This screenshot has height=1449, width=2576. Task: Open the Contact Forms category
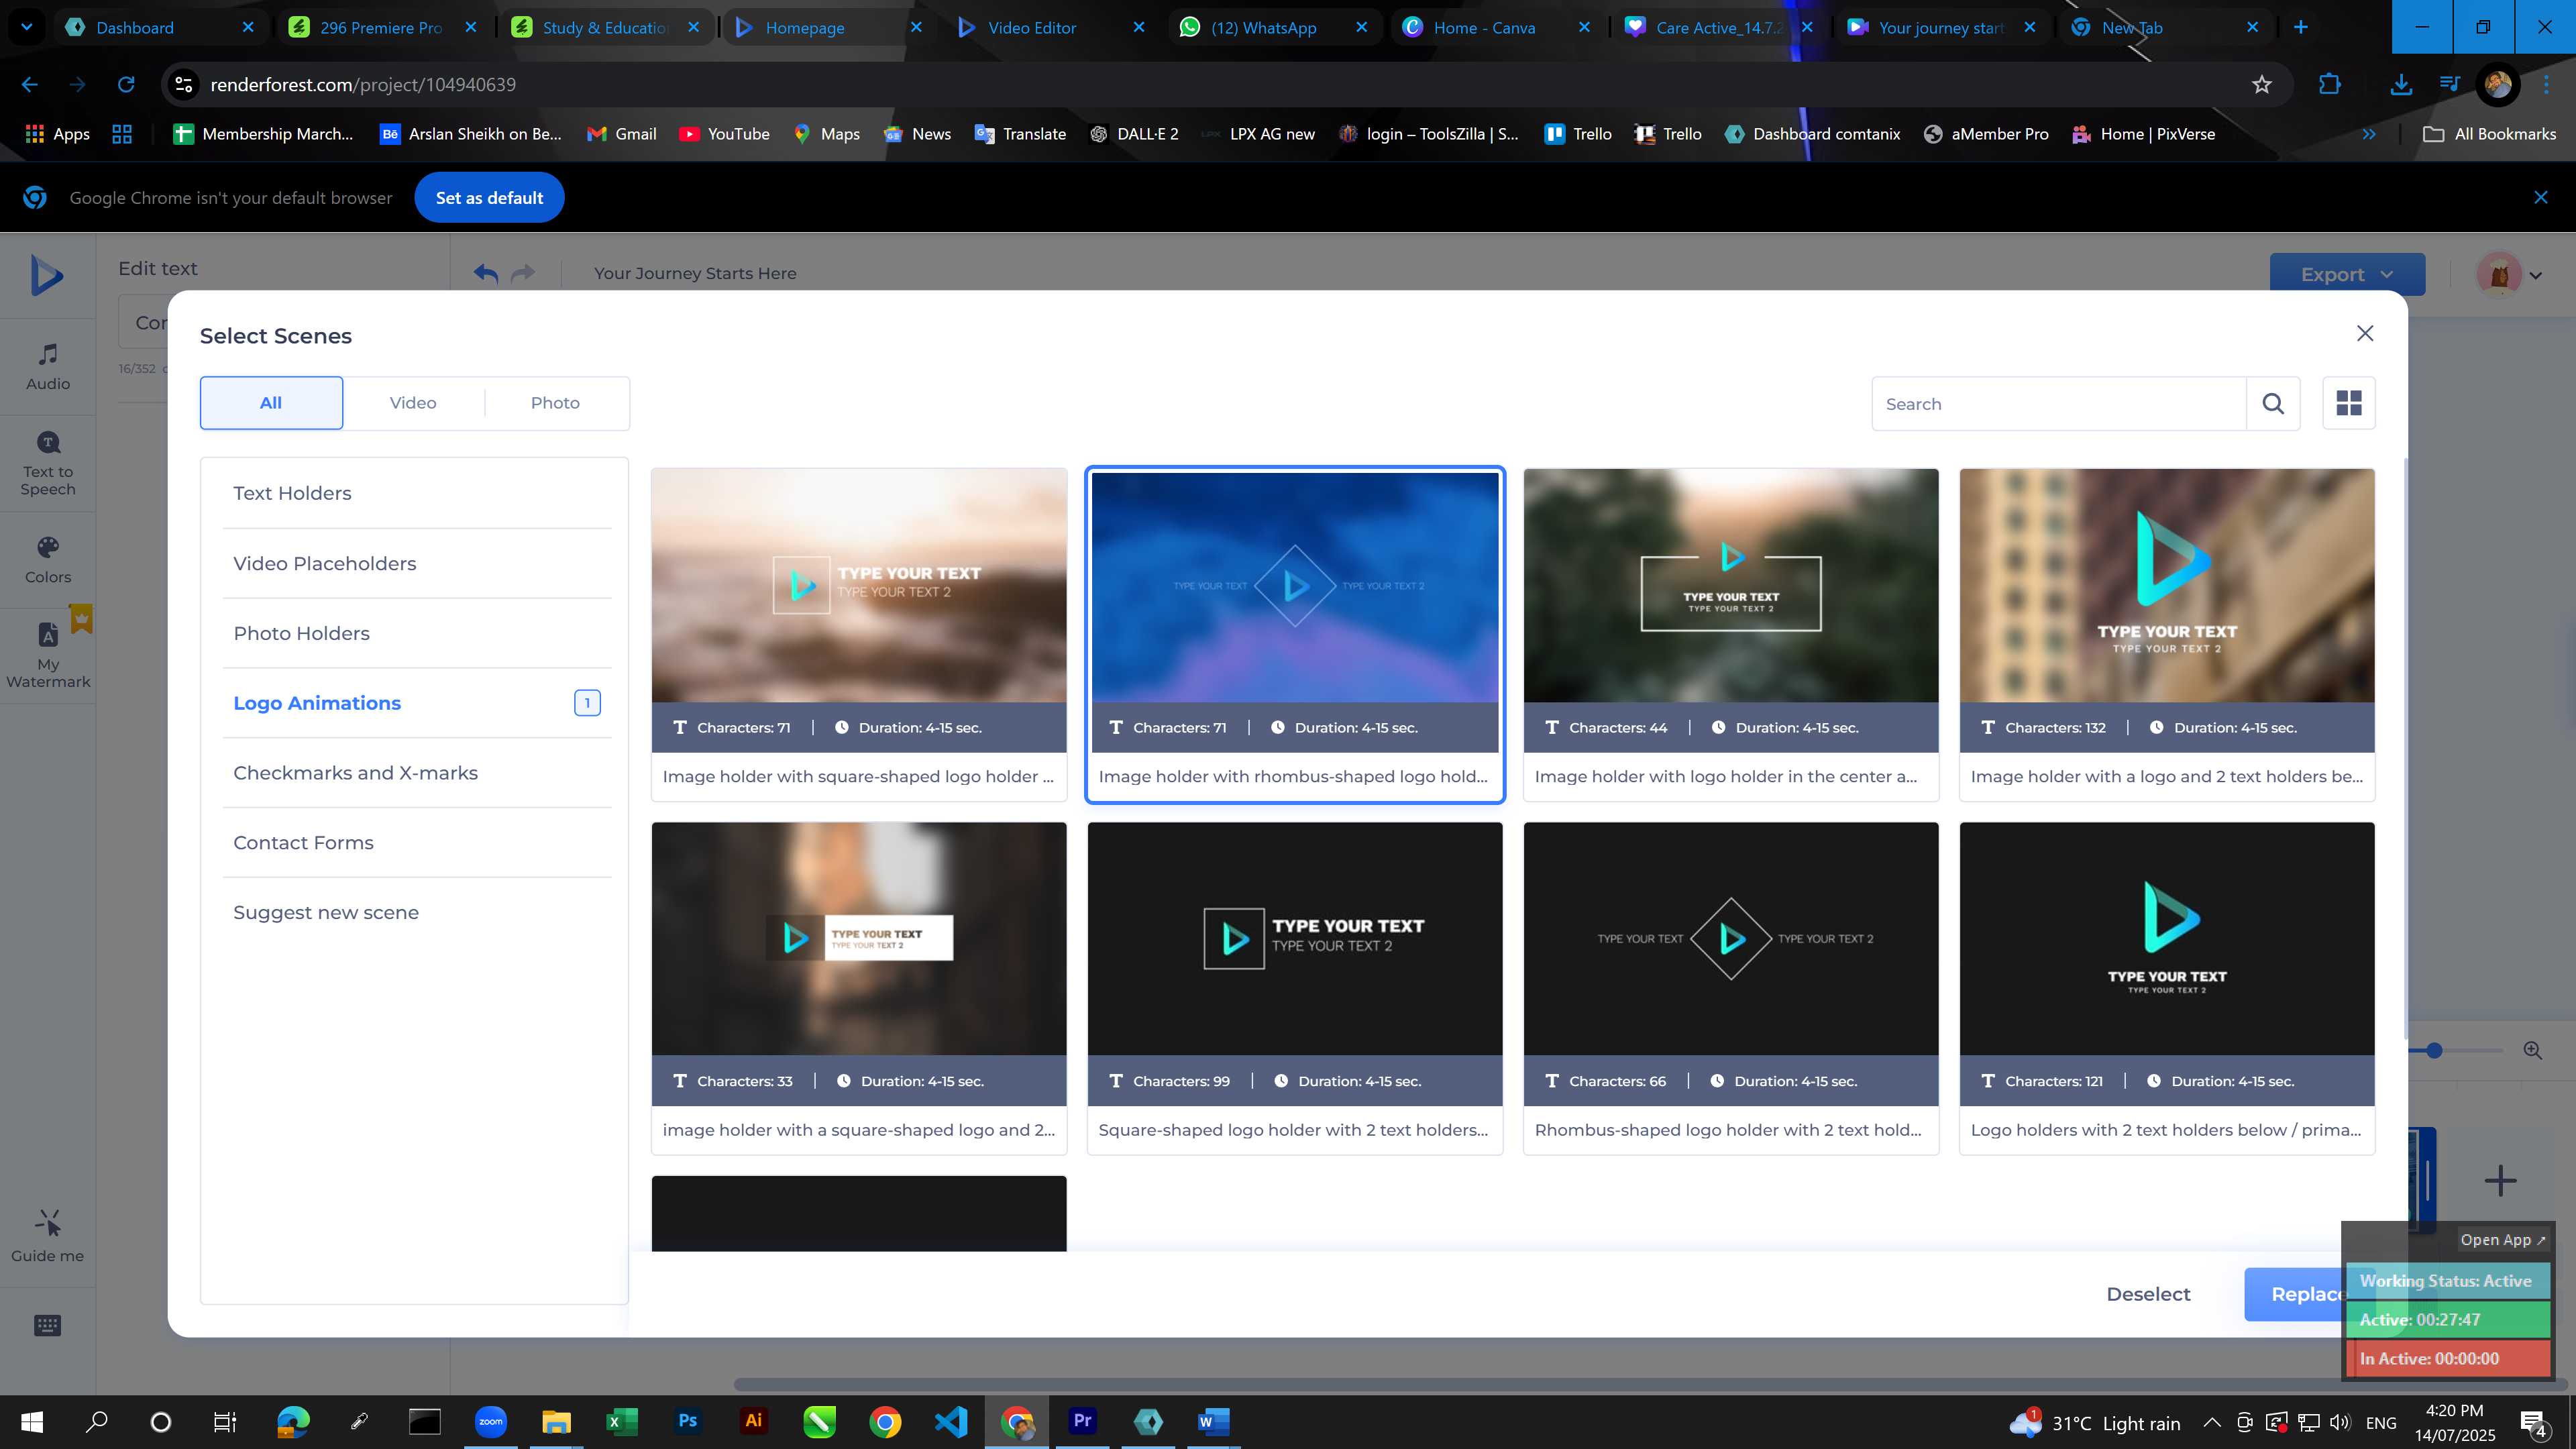point(417,843)
